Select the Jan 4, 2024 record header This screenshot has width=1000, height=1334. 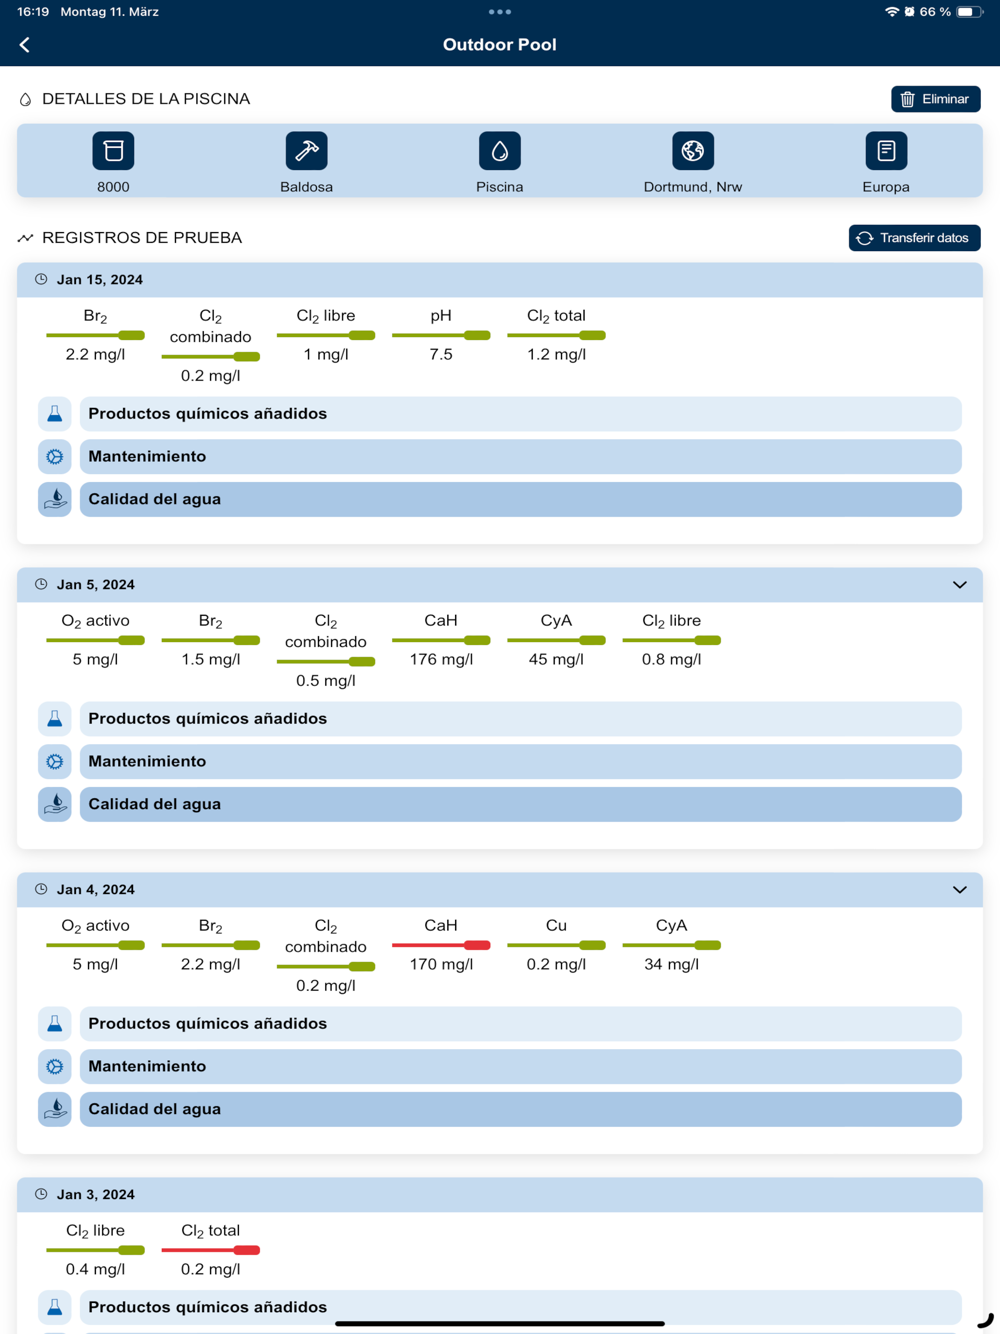pyautogui.click(x=500, y=890)
